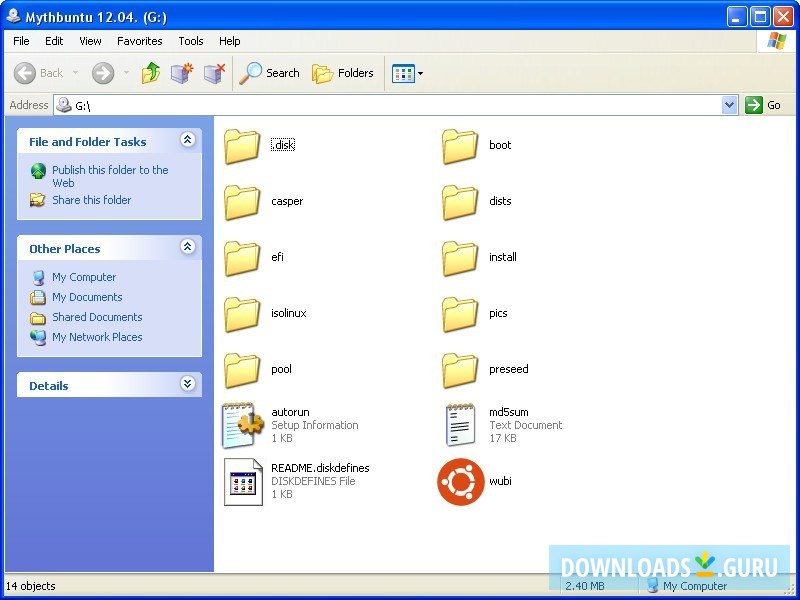Go to My Network Places link
The width and height of the screenshot is (800, 600).
(x=97, y=337)
